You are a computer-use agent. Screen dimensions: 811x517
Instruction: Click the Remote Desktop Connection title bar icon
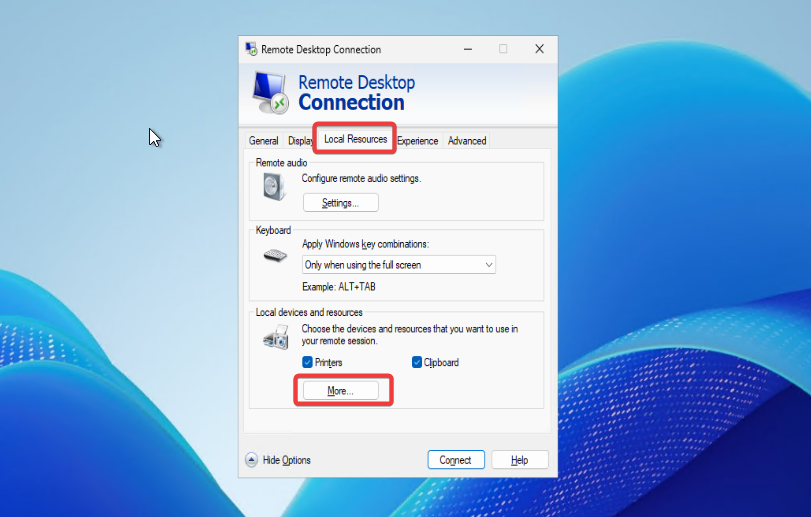(251, 49)
